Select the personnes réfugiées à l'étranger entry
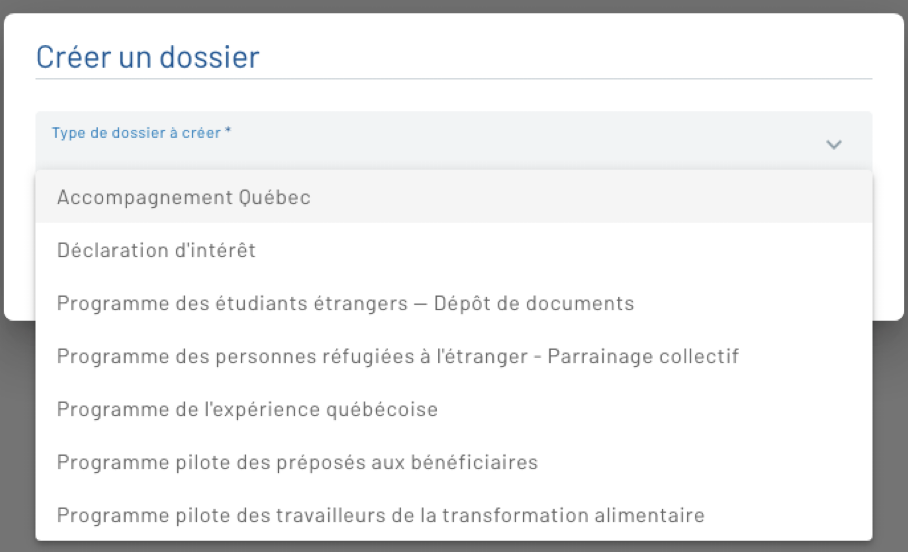This screenshot has width=908, height=552. point(398,356)
